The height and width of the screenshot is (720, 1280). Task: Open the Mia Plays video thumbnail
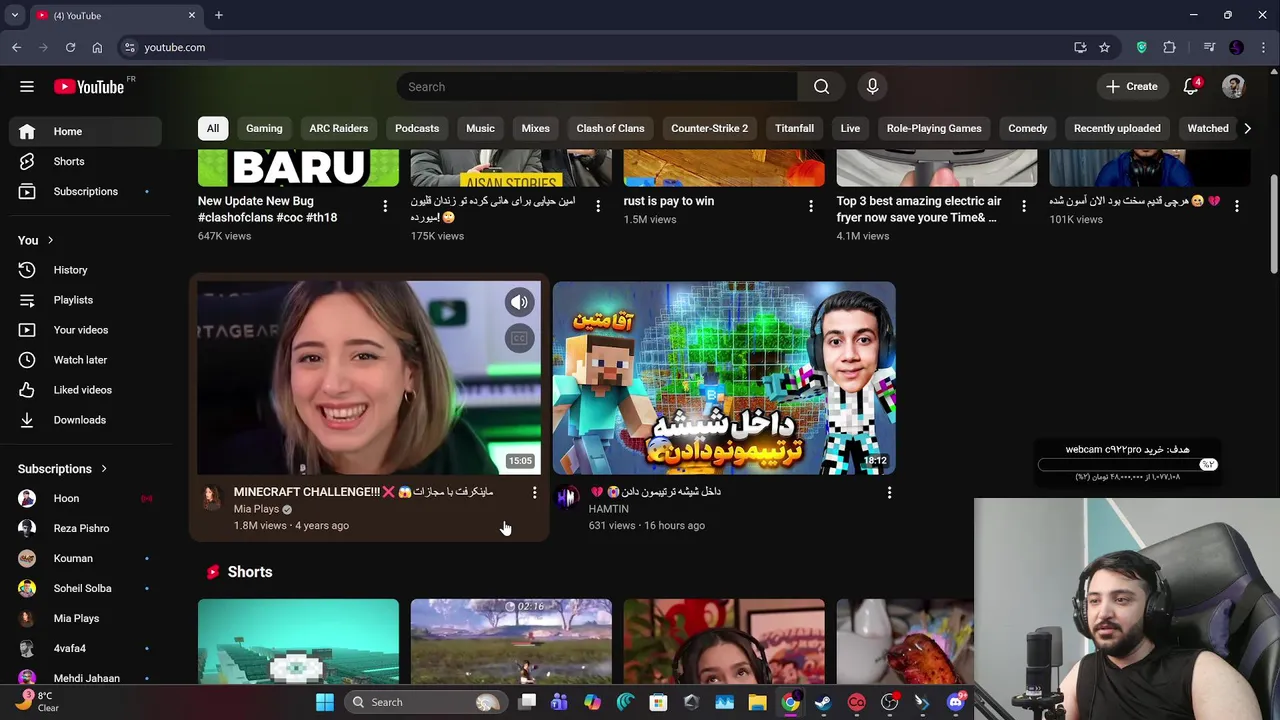(369, 378)
